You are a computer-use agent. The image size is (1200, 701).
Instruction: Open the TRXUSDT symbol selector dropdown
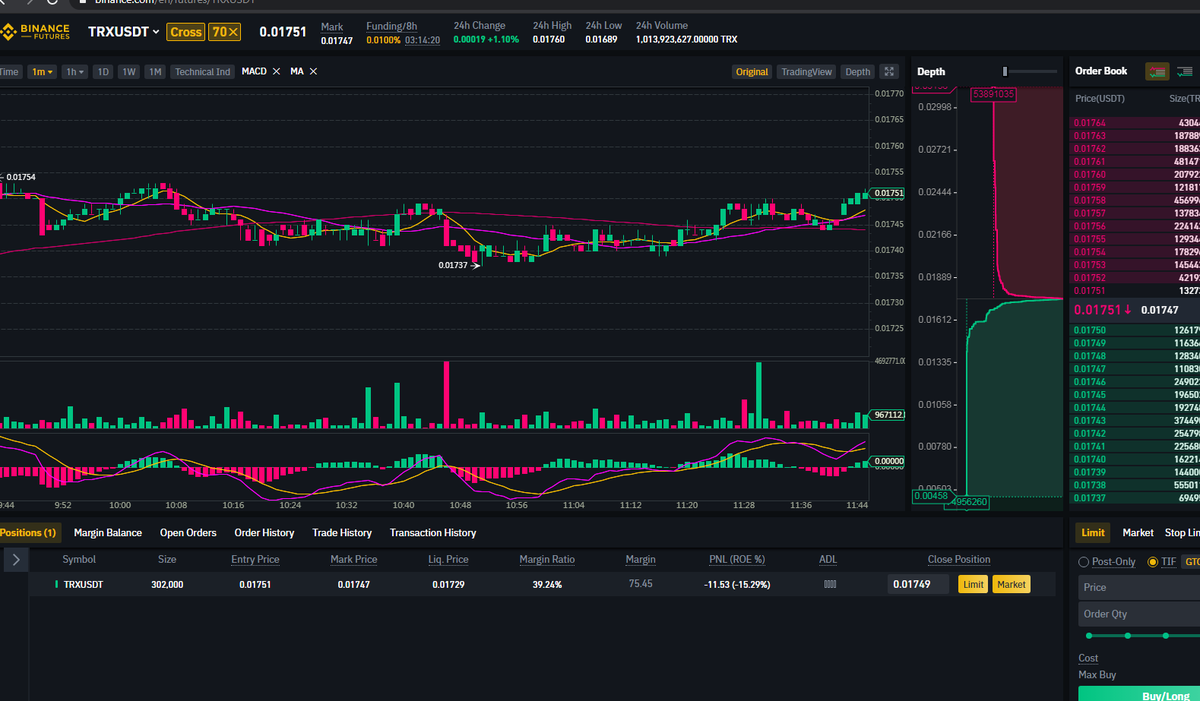tap(123, 32)
